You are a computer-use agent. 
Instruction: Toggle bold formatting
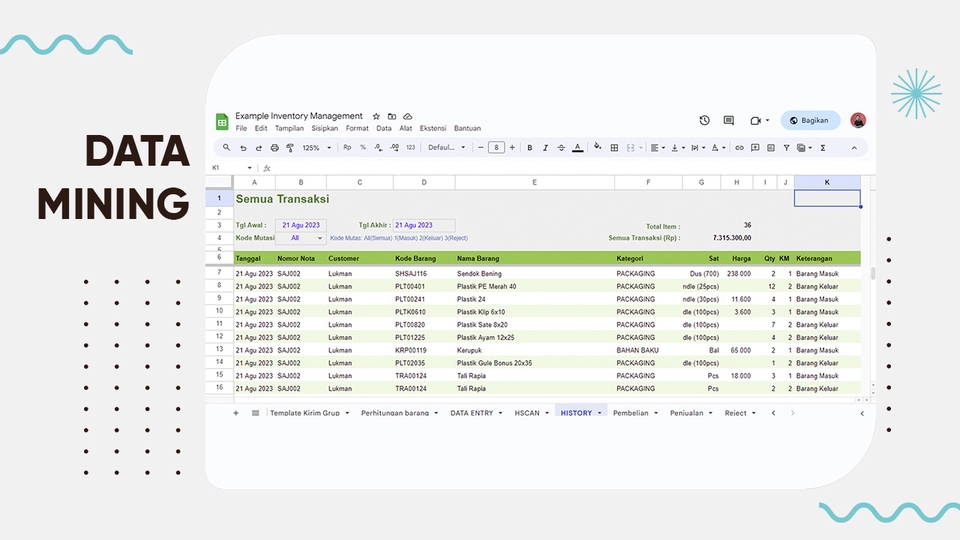530,148
